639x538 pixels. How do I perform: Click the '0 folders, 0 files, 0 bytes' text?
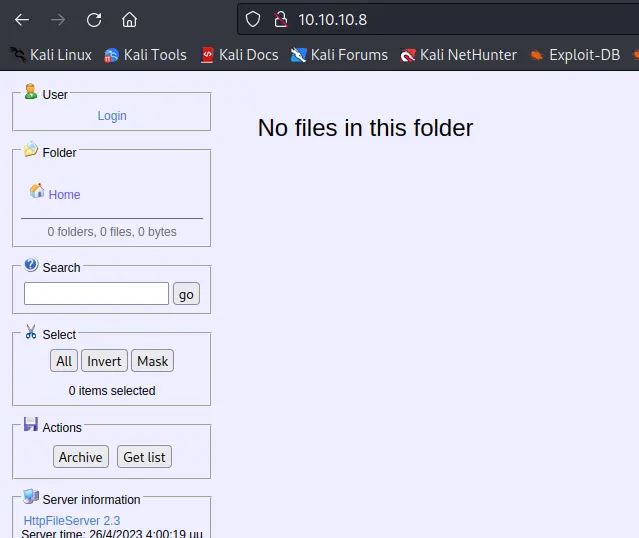click(x=112, y=232)
